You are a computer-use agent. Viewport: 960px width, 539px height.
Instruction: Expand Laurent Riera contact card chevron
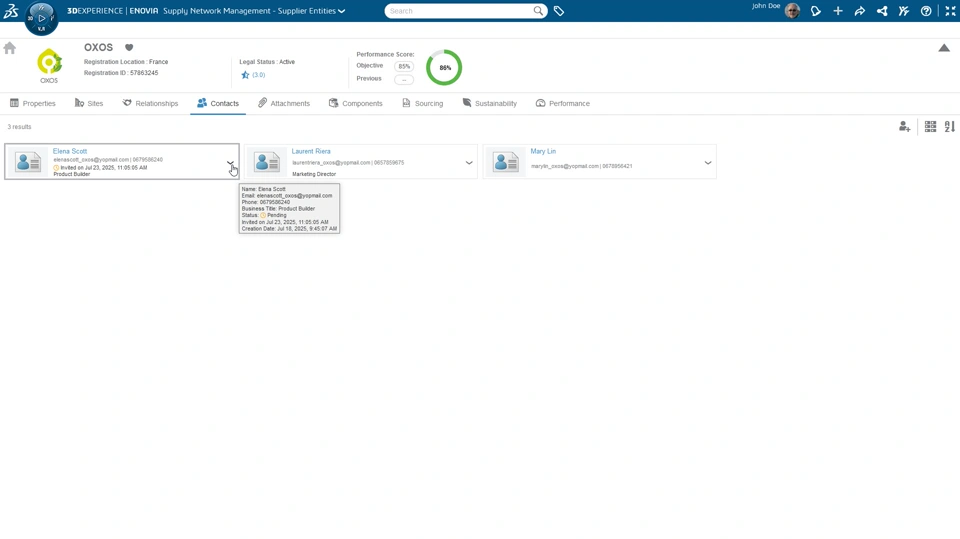[469, 163]
